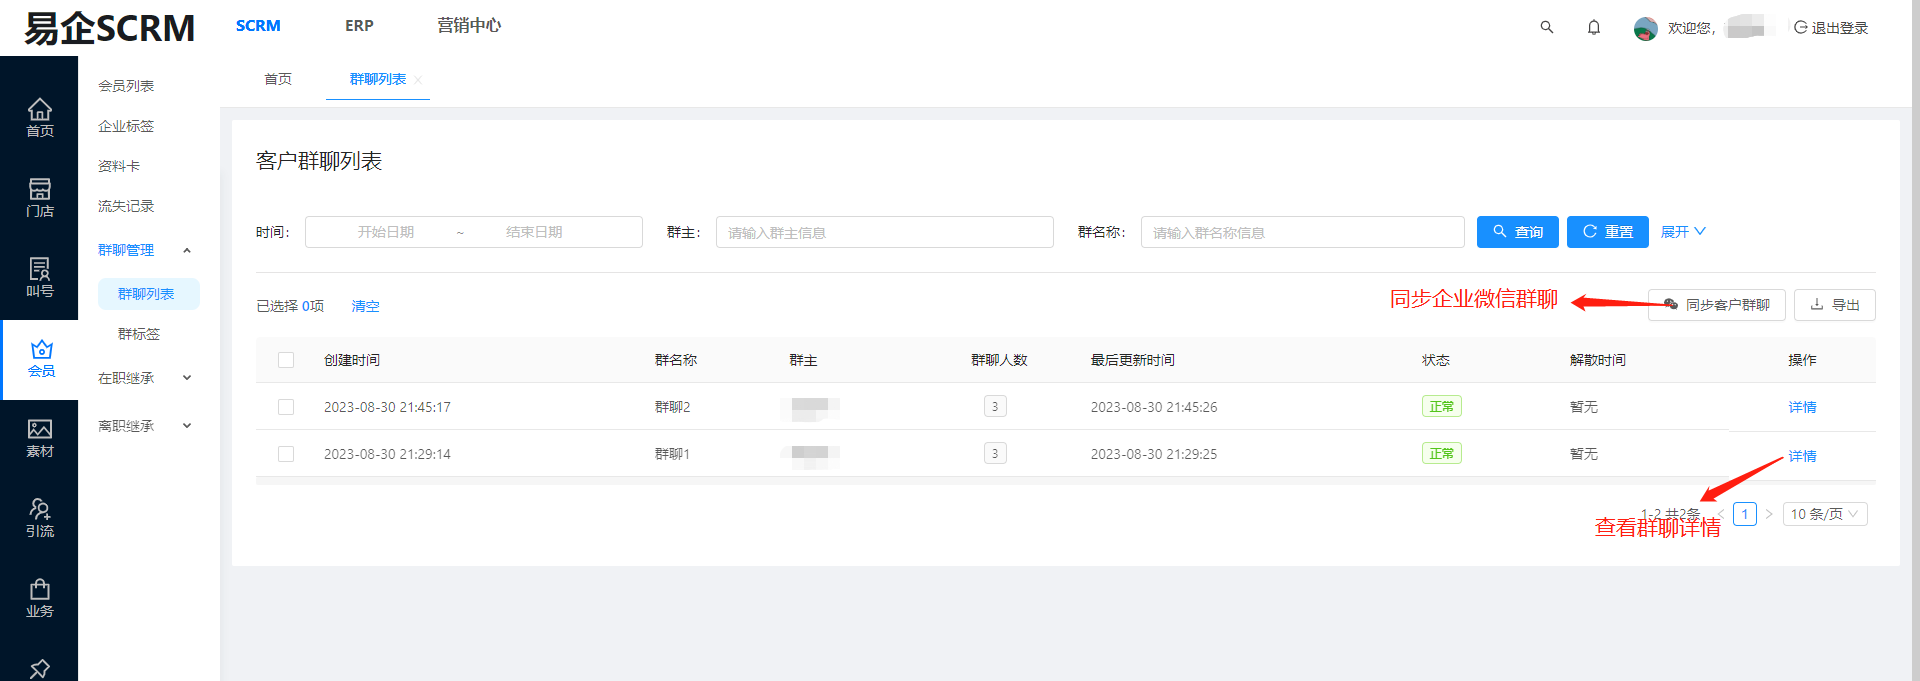Click 退出登录 logout link
1920x681 pixels.
[x=1831, y=28]
